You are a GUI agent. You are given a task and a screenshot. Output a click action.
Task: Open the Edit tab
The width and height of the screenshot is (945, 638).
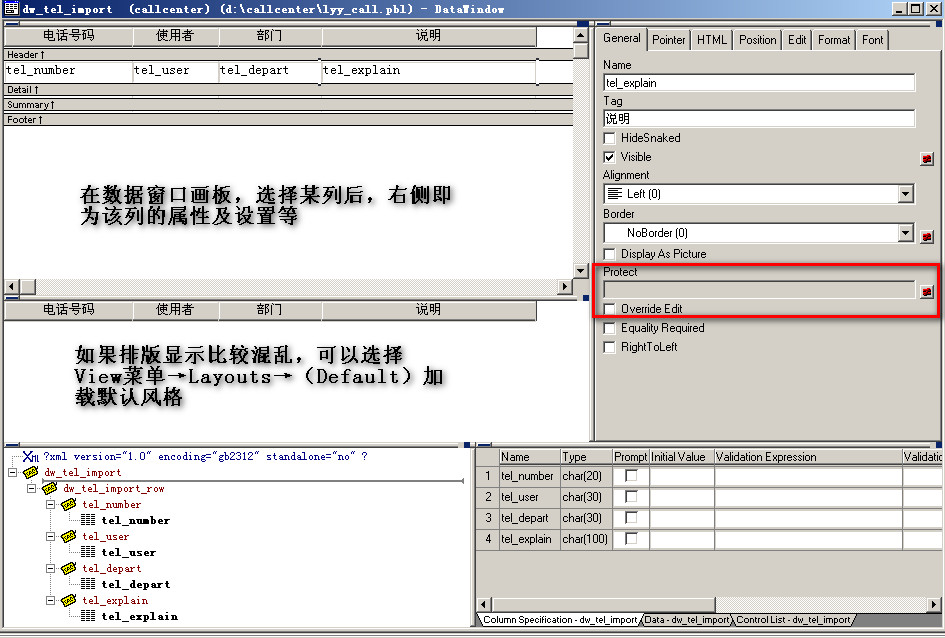[797, 40]
